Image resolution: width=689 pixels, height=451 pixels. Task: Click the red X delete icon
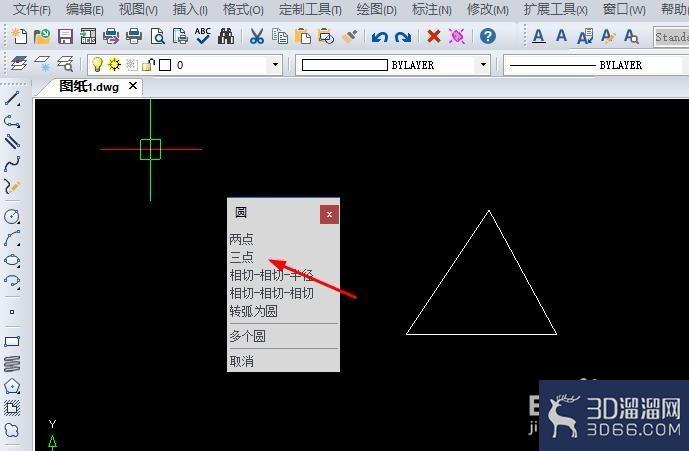(434, 36)
